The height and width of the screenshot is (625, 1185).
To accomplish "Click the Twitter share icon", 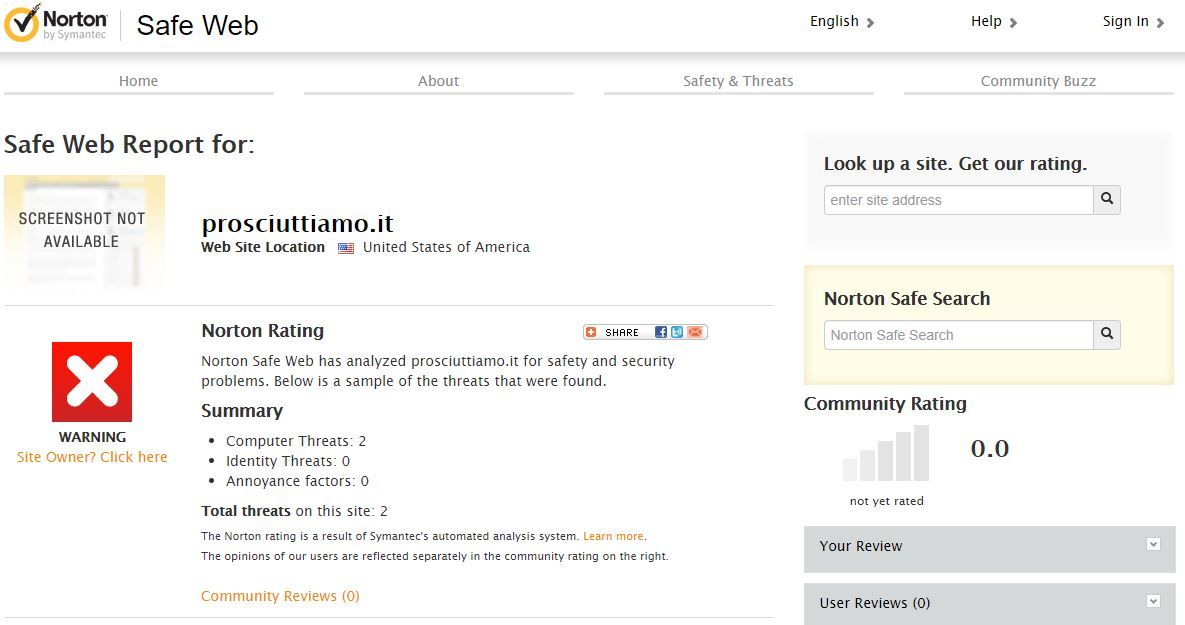I will coord(677,332).
